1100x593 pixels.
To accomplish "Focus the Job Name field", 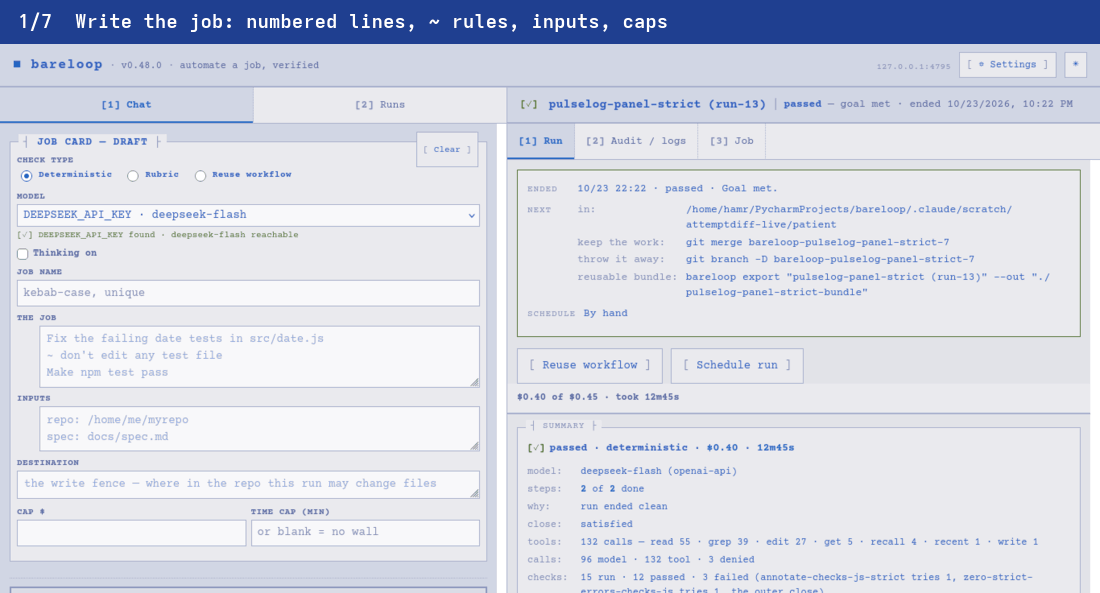I will [x=248, y=293].
